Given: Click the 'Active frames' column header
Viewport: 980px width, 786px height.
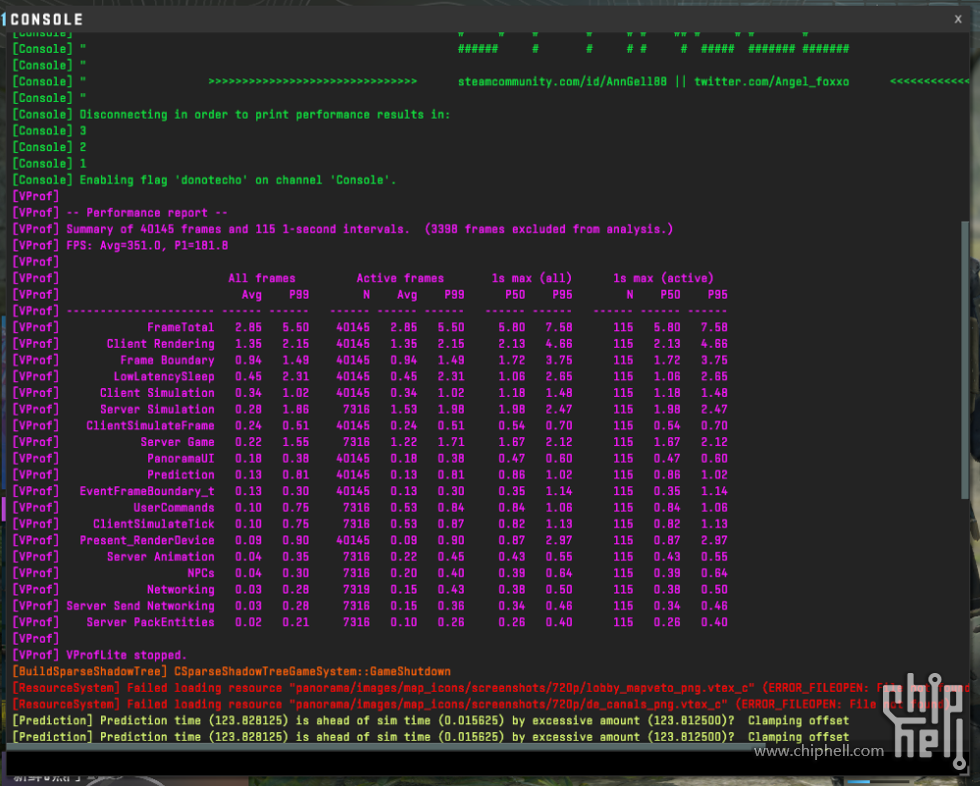Looking at the screenshot, I should [400, 278].
